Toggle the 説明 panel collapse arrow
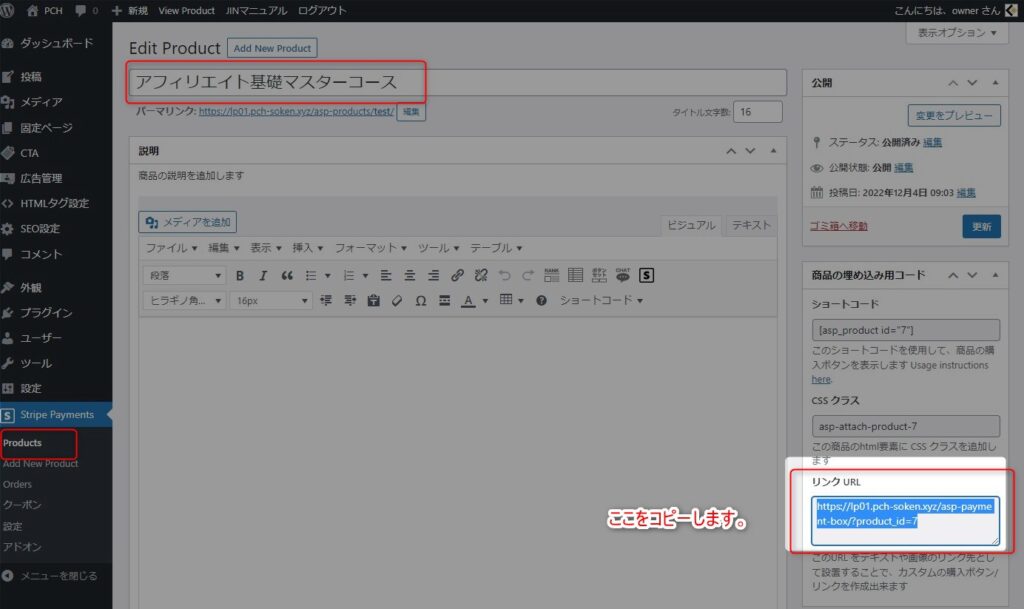The width and height of the screenshot is (1024, 609). (772, 151)
